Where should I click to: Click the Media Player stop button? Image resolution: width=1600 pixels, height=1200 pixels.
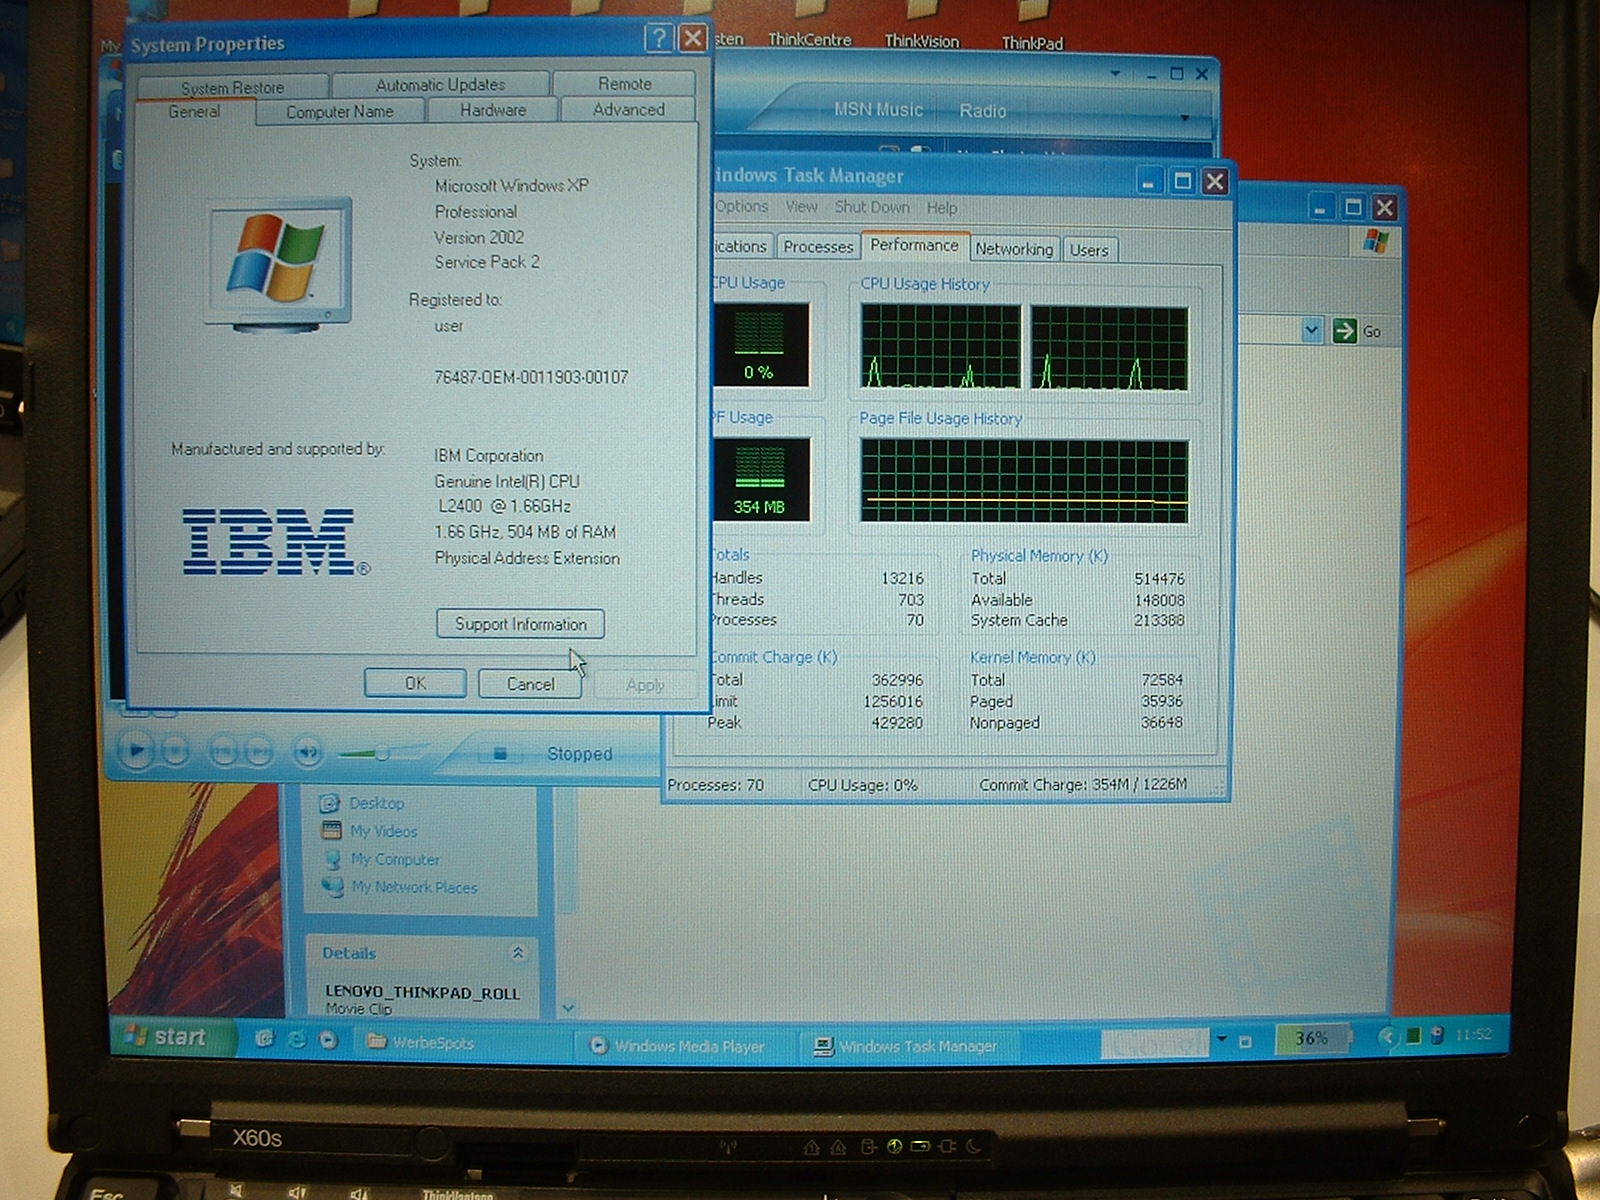pos(175,750)
